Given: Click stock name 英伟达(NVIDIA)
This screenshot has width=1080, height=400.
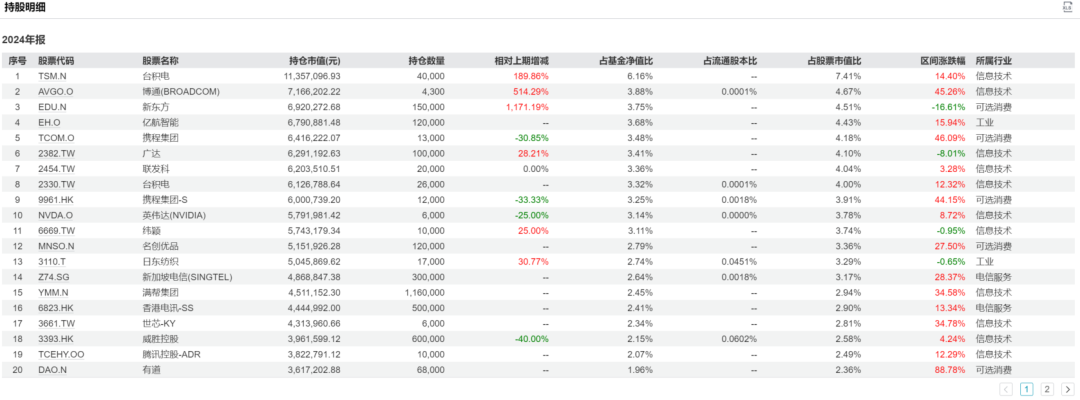Looking at the screenshot, I should (174, 215).
